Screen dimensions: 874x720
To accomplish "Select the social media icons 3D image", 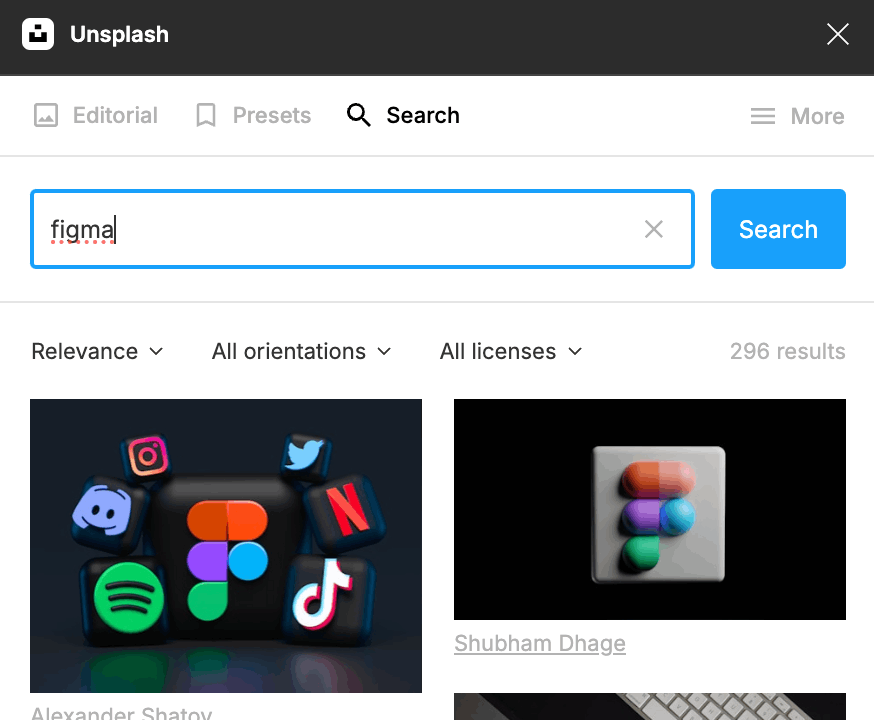I will click(x=226, y=546).
